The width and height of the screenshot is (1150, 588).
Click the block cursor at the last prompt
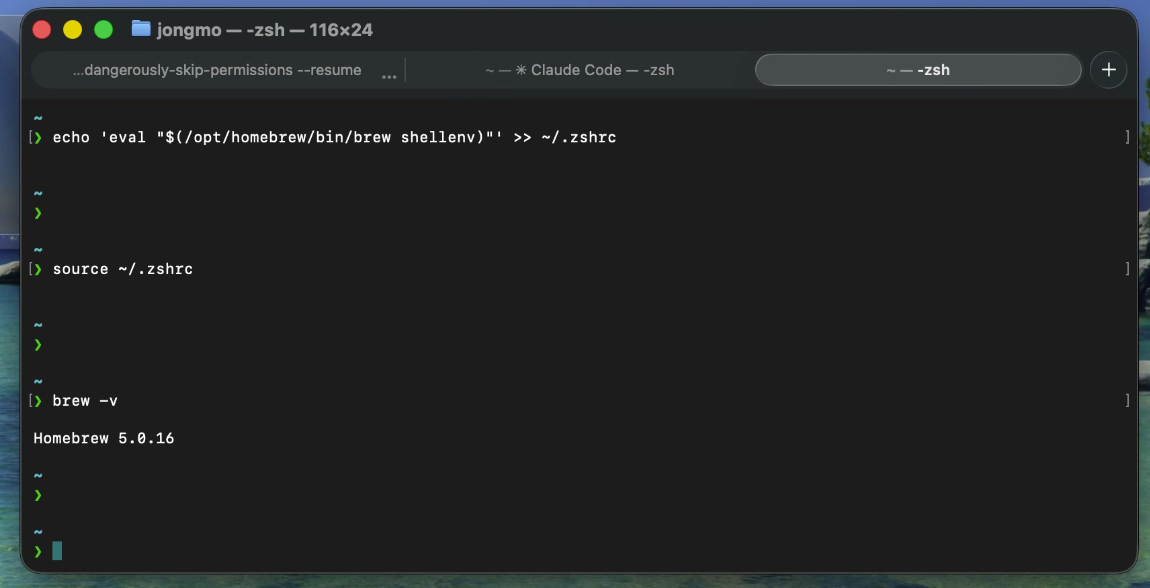coord(57,550)
